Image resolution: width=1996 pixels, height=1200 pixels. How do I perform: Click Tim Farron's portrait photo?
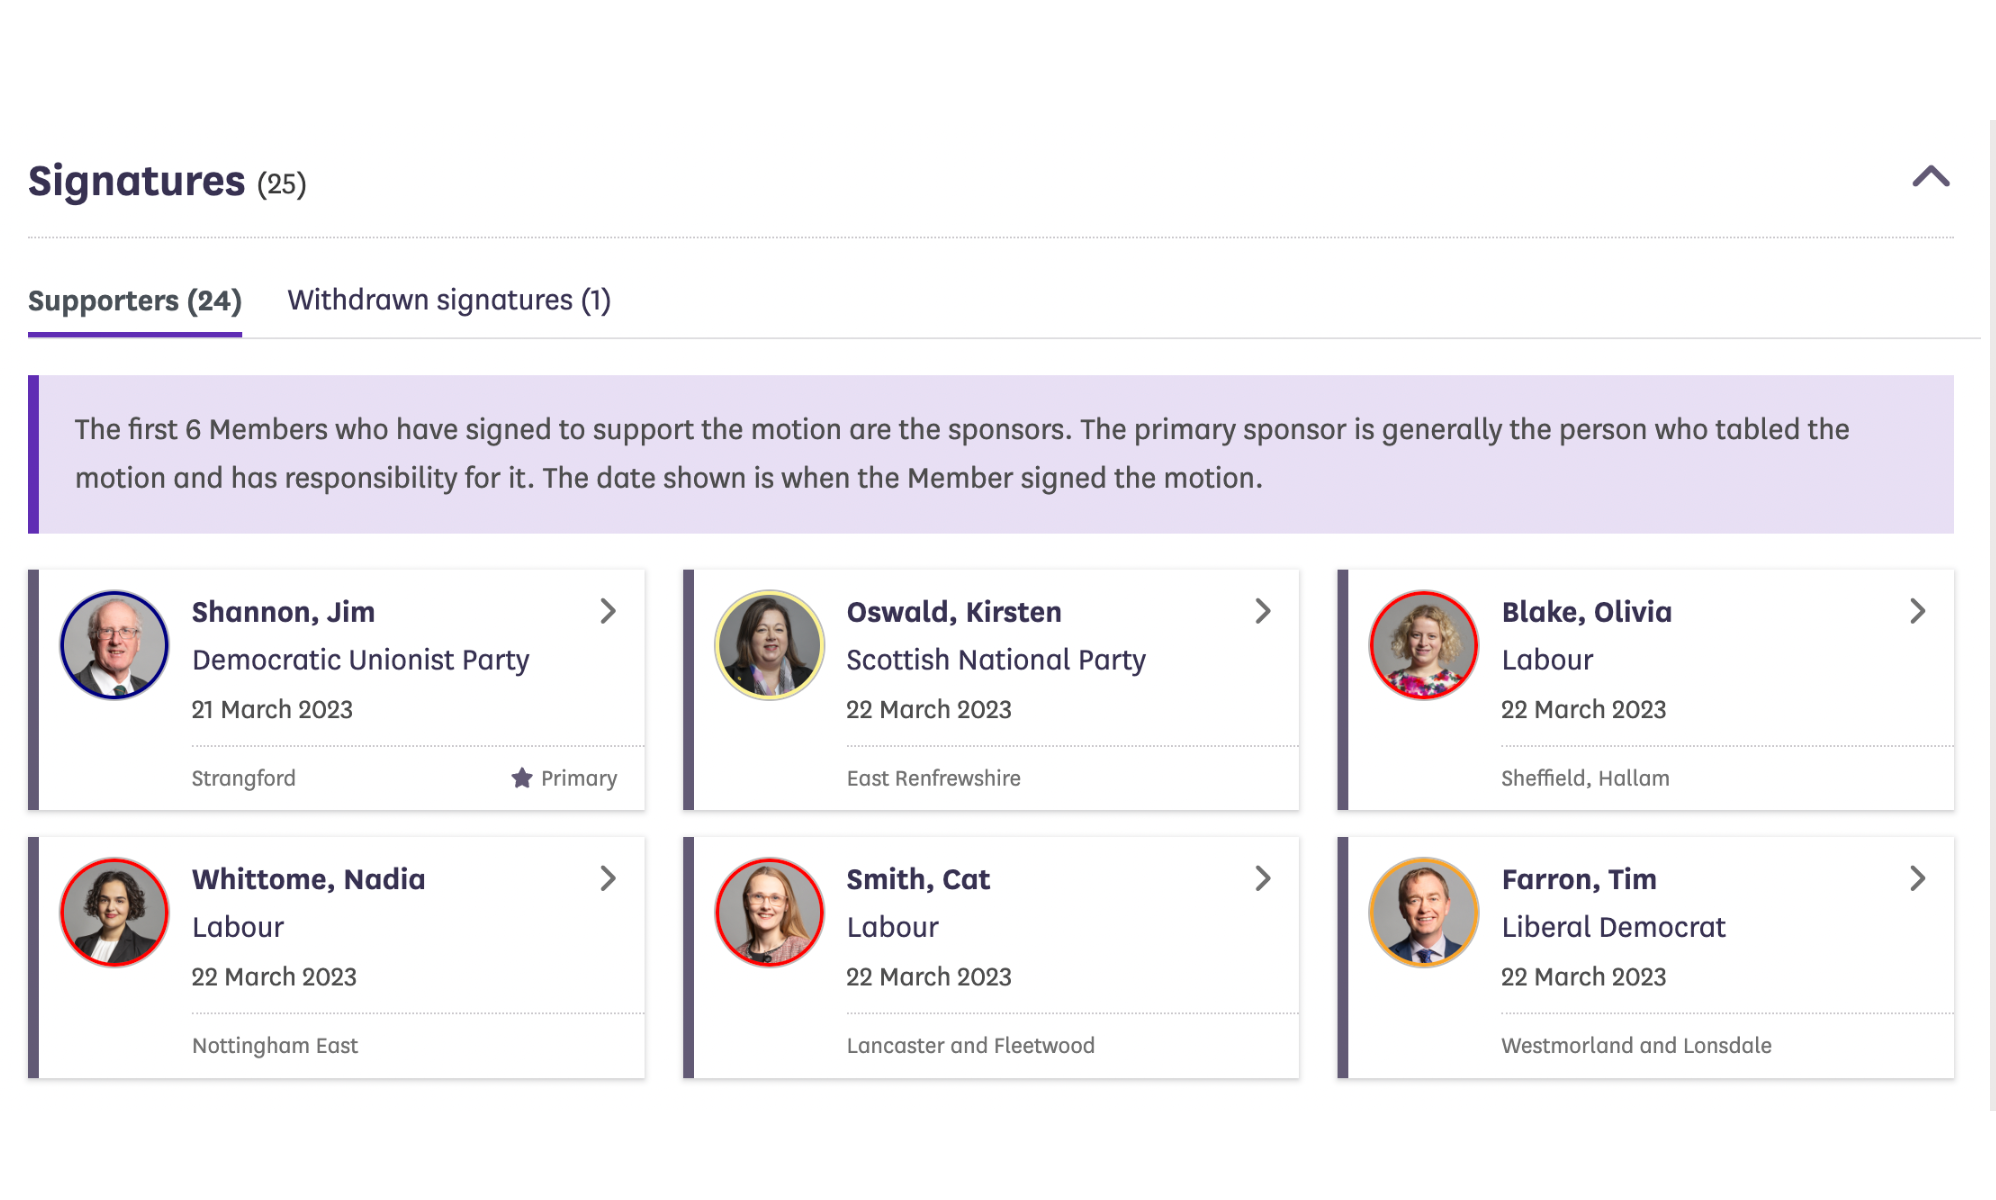1423,912
